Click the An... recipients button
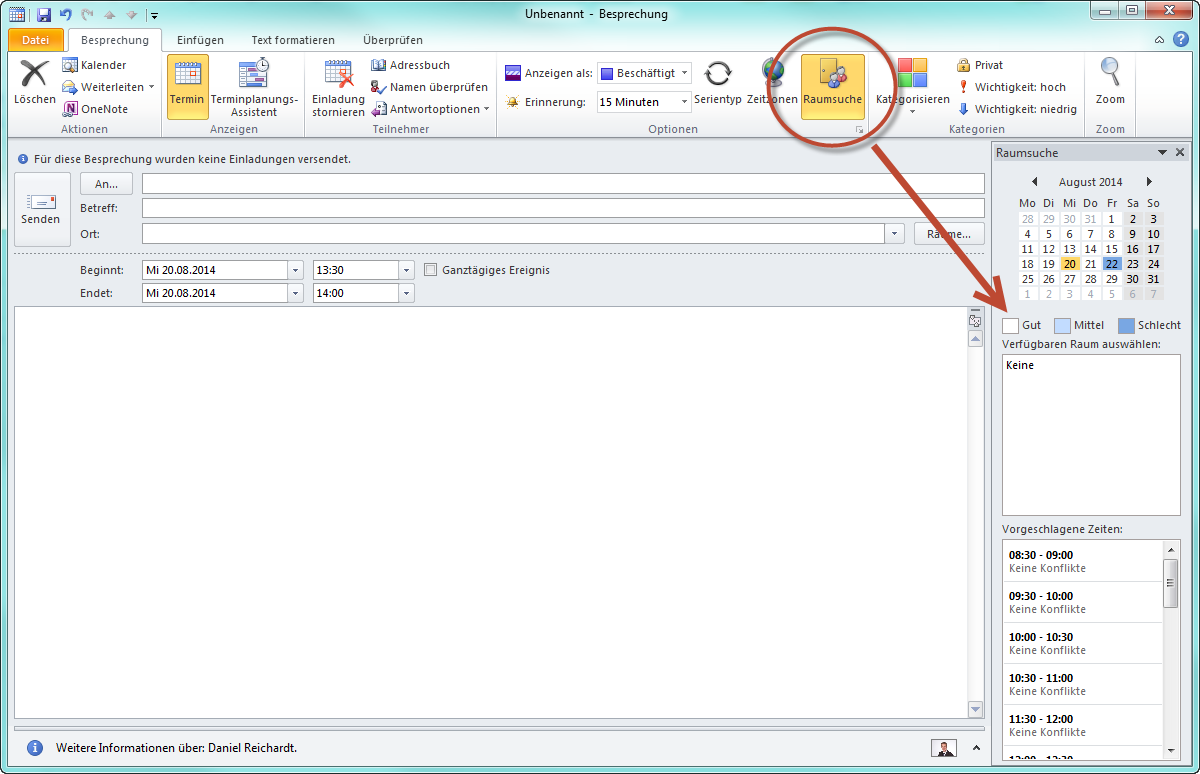Screen dimensions: 1200x774 [106, 183]
